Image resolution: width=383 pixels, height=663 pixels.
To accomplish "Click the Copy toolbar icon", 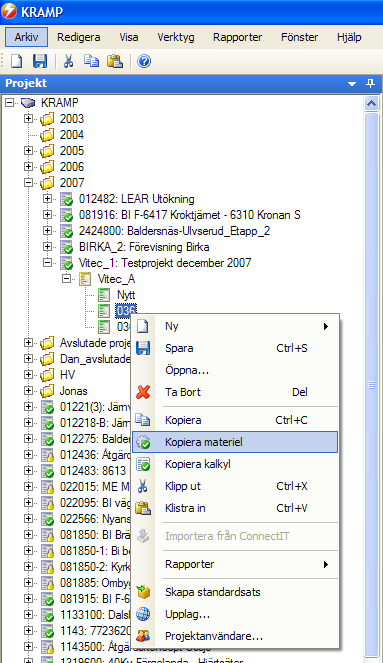I will tap(91, 61).
